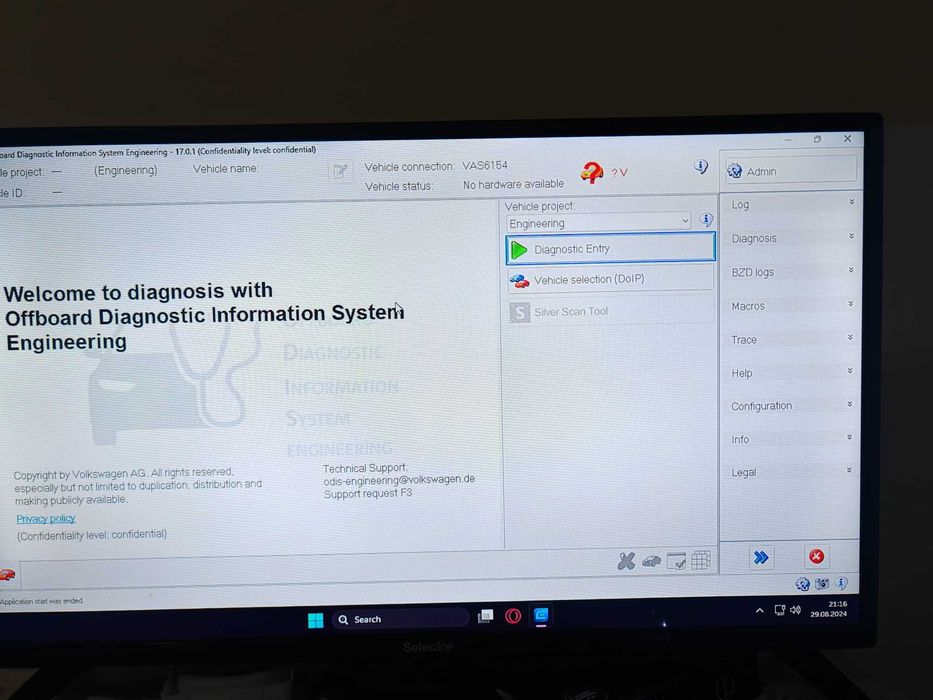The image size is (933, 700).
Task: Expand the Macros section
Action: point(792,306)
